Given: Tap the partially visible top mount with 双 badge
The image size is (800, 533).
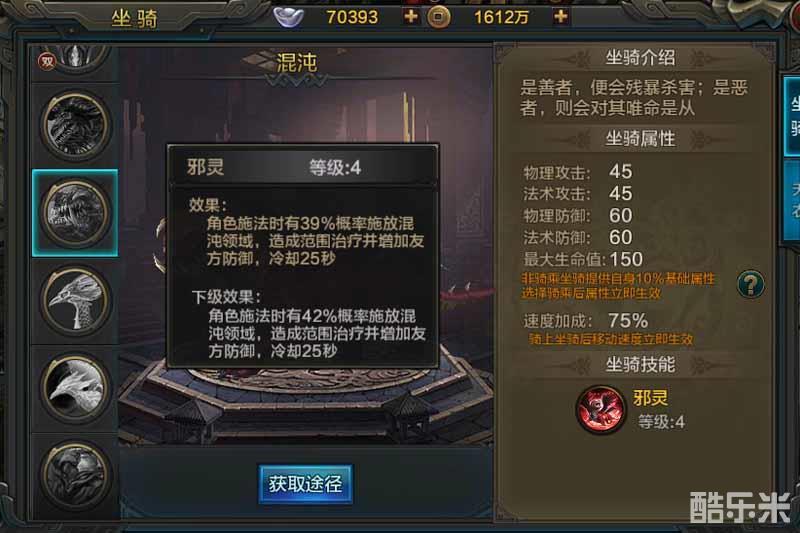Looking at the screenshot, I should point(76,60).
